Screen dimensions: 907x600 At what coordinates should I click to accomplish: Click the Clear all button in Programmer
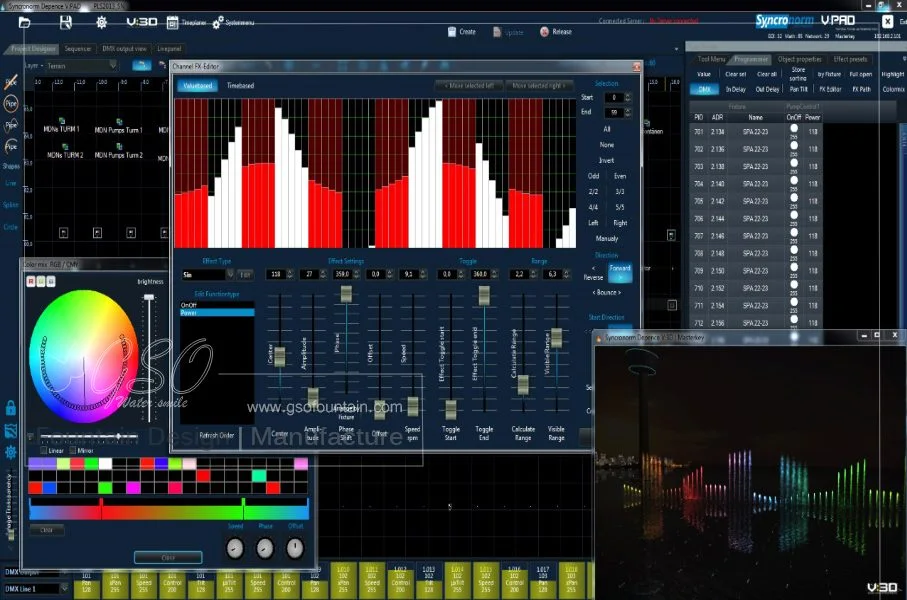coord(767,74)
